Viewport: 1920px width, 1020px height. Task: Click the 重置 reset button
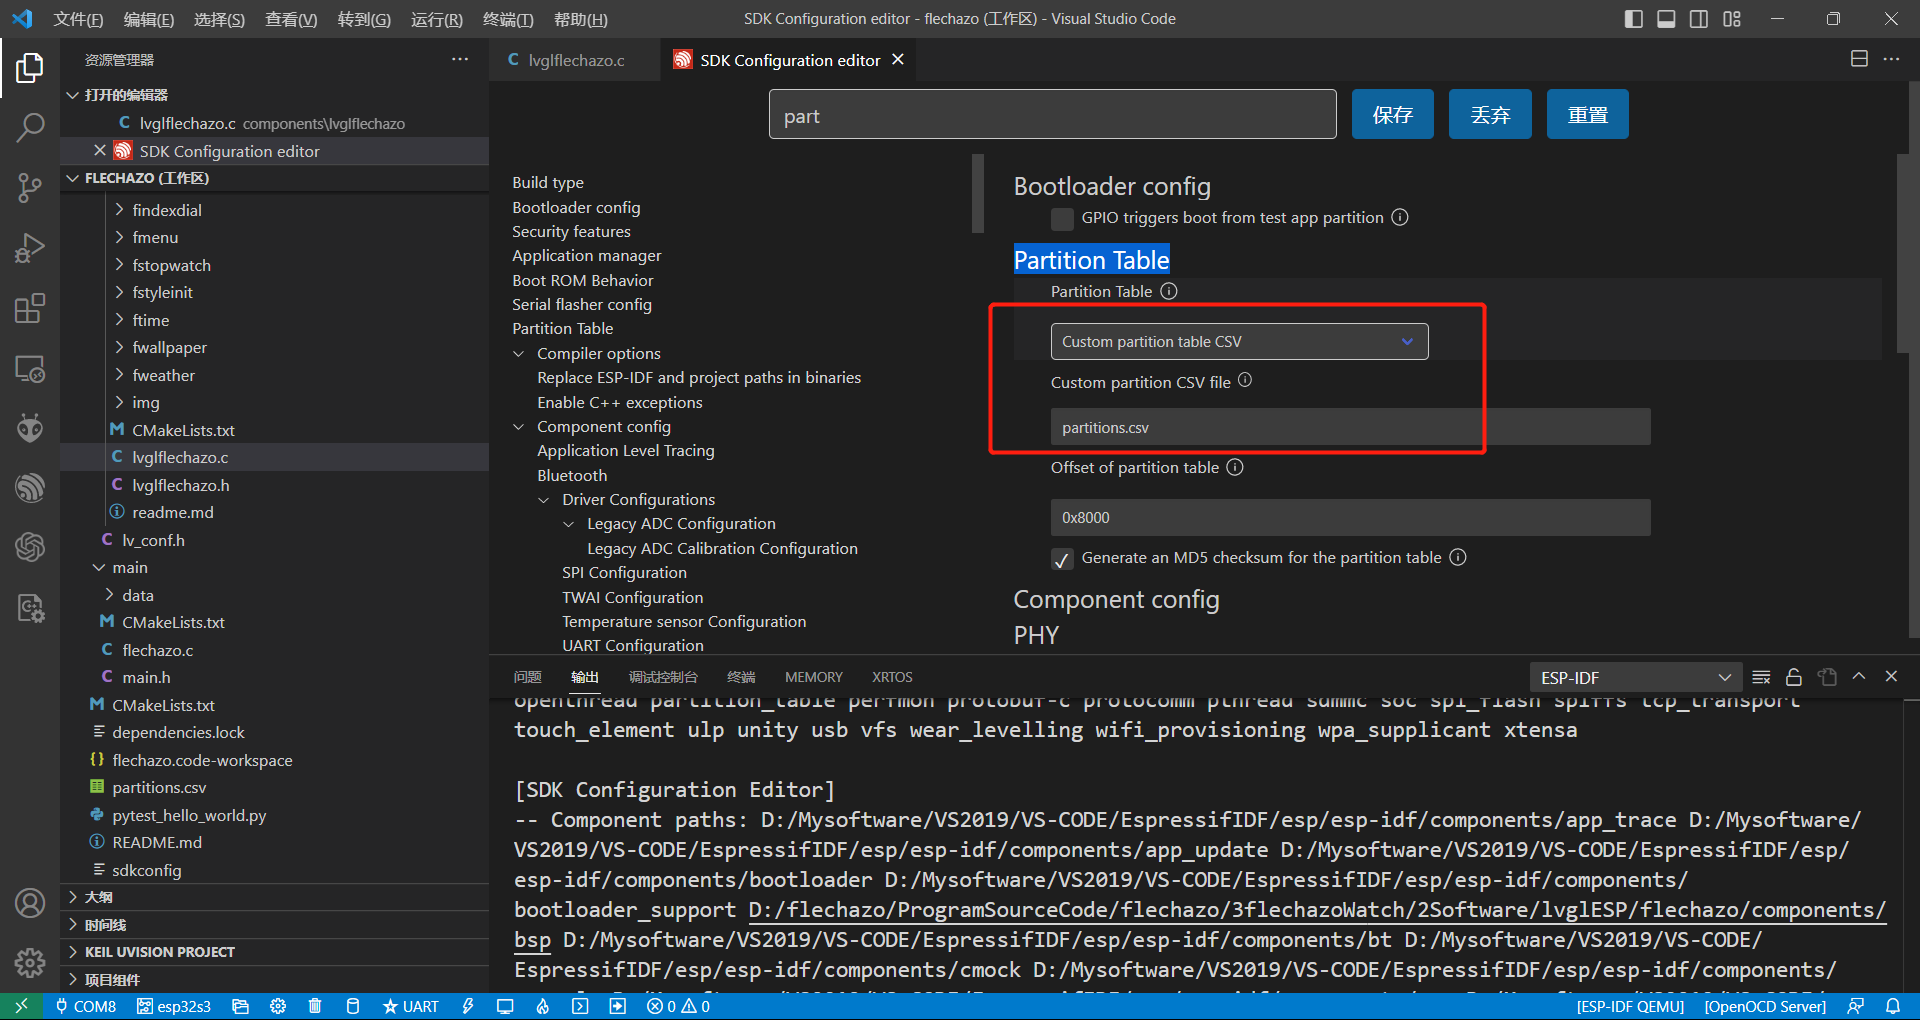tap(1587, 115)
